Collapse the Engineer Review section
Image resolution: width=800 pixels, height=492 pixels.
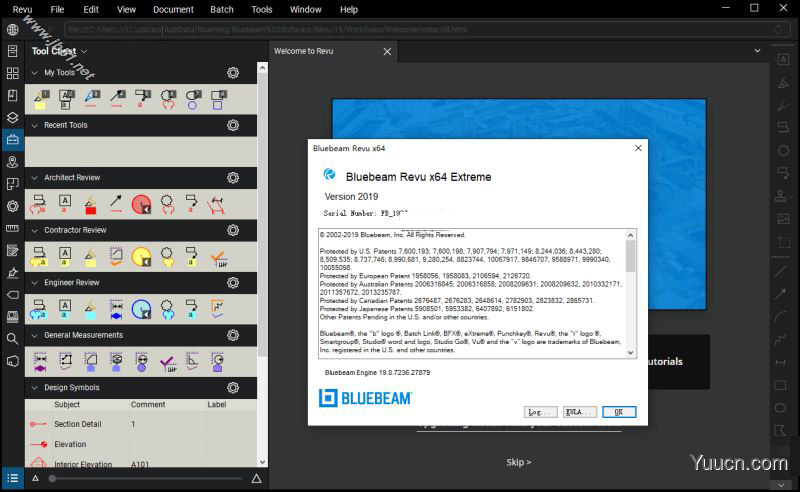click(35, 283)
